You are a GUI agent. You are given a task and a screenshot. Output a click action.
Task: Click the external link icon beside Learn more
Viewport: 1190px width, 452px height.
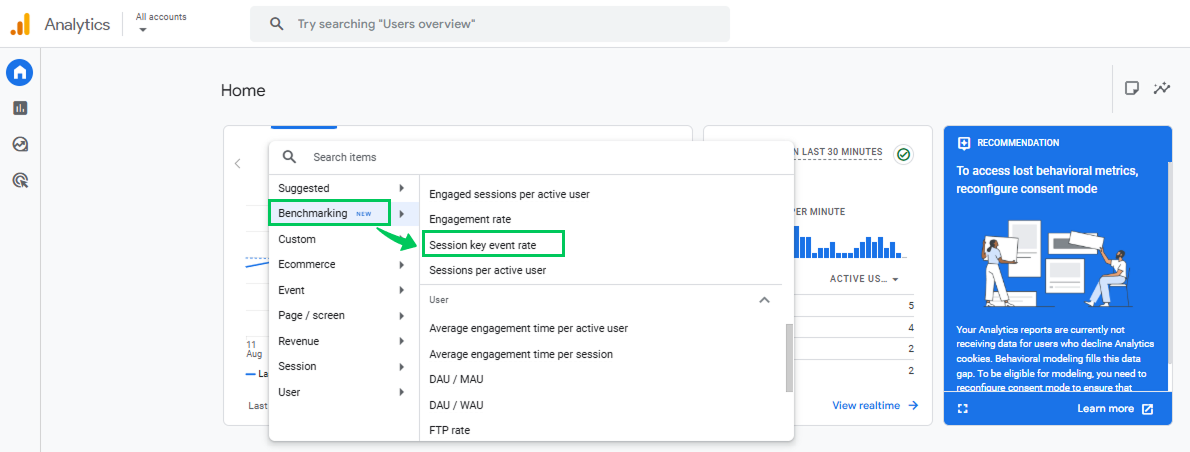pyautogui.click(x=1148, y=409)
